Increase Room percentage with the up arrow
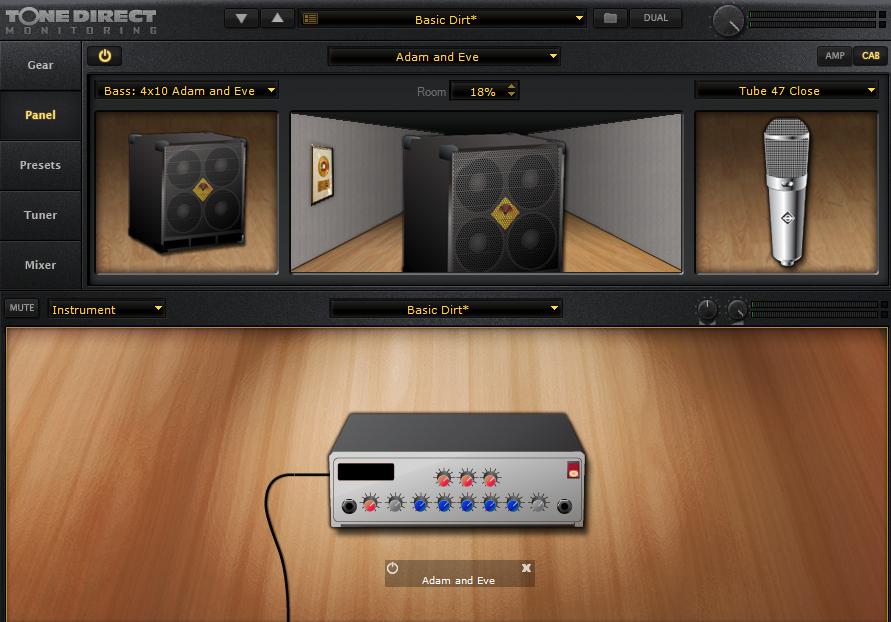 click(x=511, y=86)
